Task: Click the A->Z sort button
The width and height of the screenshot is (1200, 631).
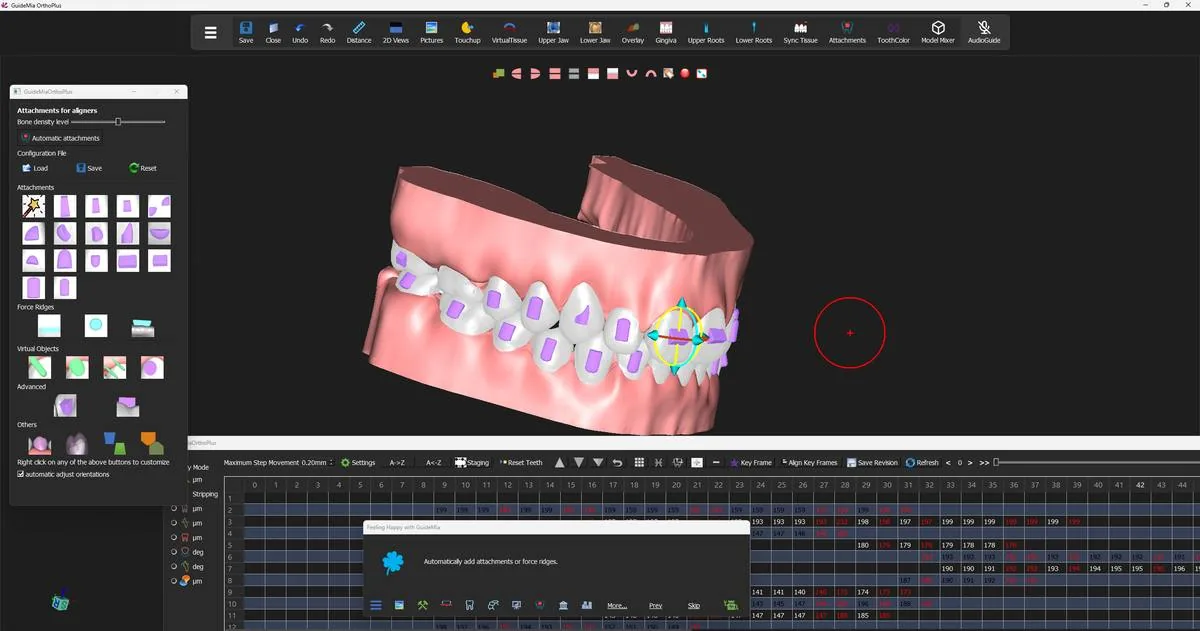Action: click(397, 462)
